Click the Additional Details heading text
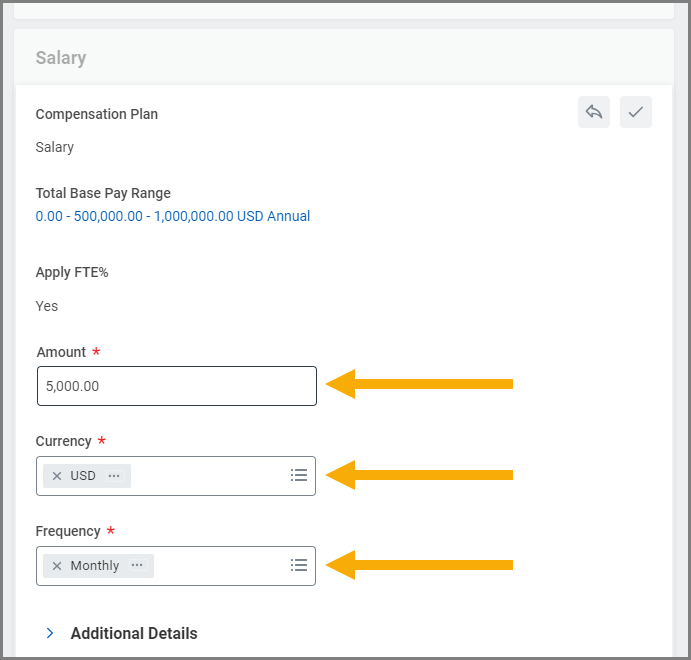This screenshot has height=660, width=691. tap(134, 633)
